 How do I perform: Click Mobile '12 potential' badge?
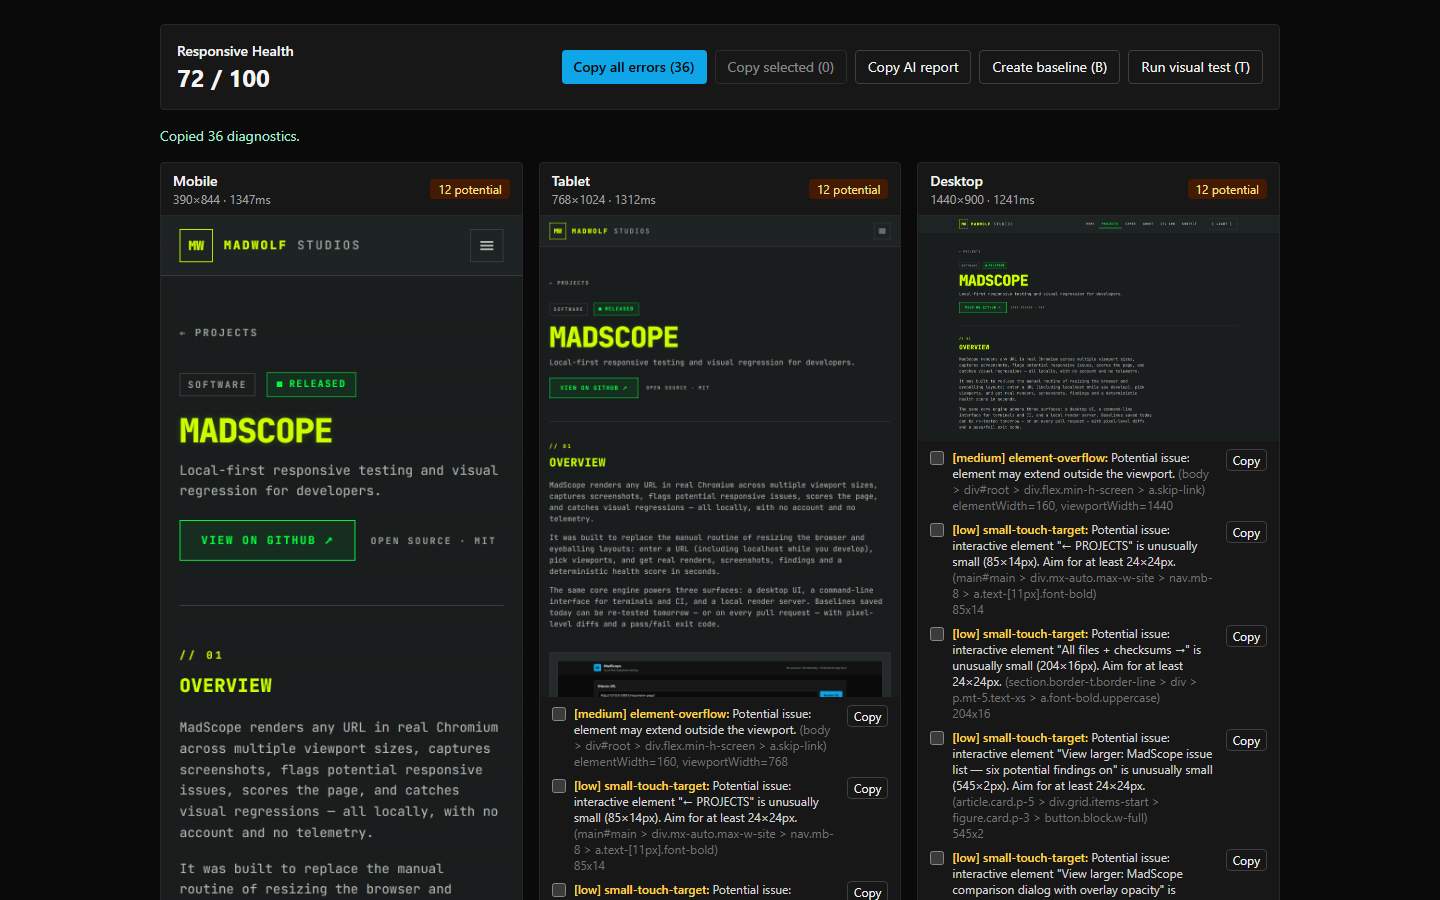point(470,190)
